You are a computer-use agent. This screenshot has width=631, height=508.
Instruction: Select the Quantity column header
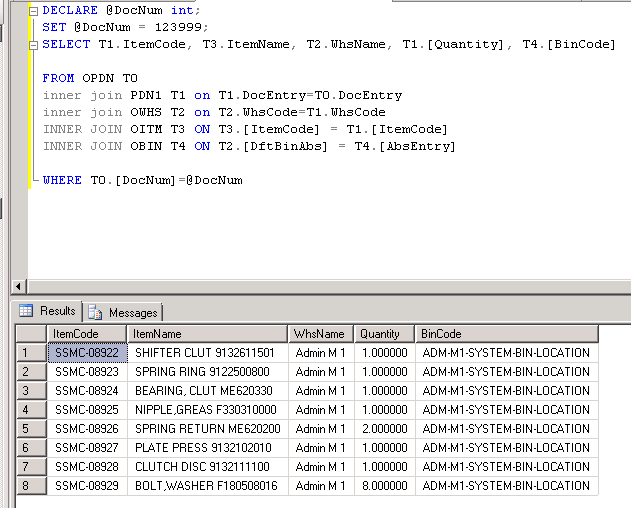[384, 334]
